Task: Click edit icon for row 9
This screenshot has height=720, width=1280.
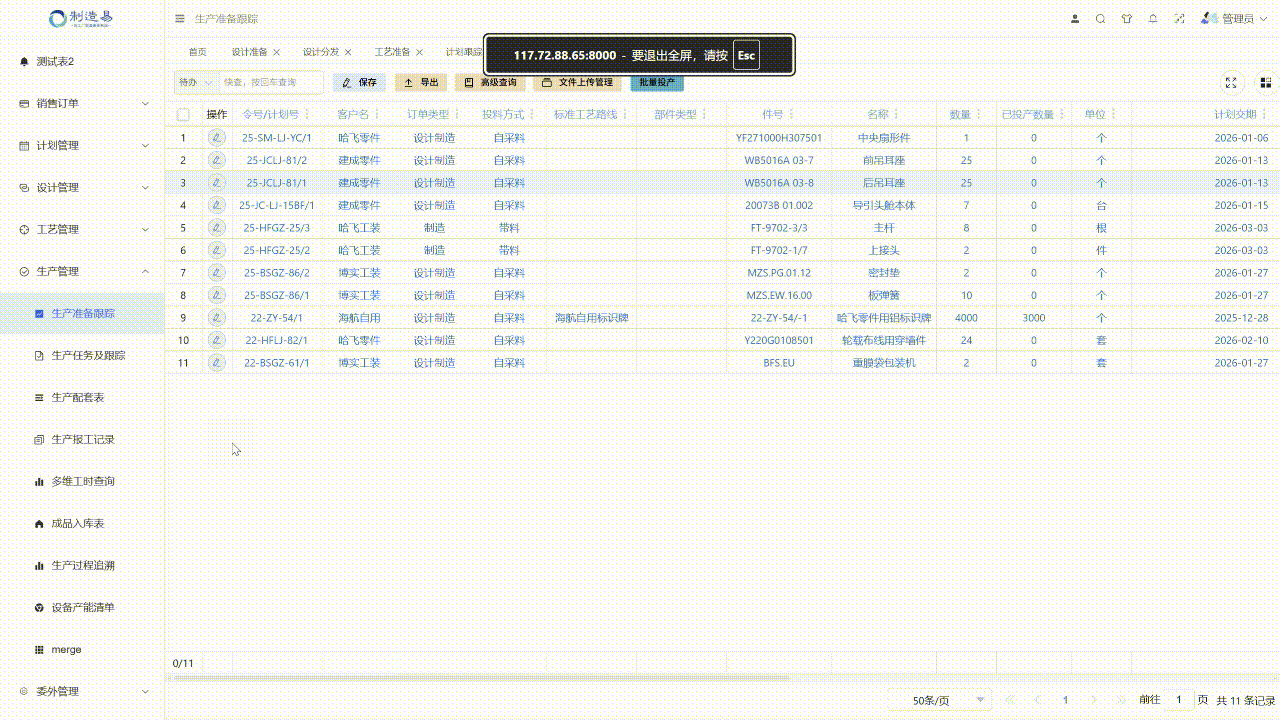Action: pos(217,318)
